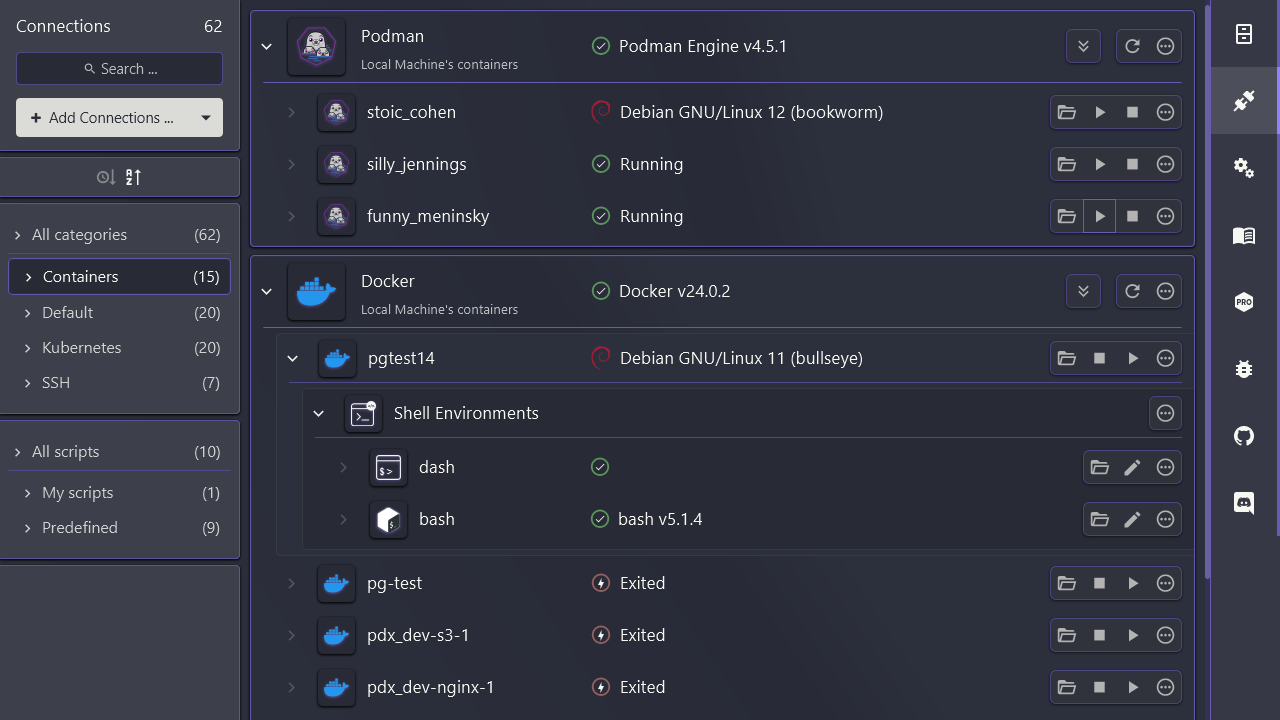
Task: Expand the dash shell entry
Action: (344, 467)
